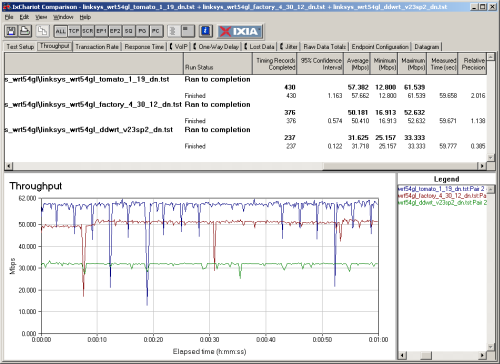Screen dimensions: 500x364
Task: Open the Window menu
Action: tap(63, 17)
